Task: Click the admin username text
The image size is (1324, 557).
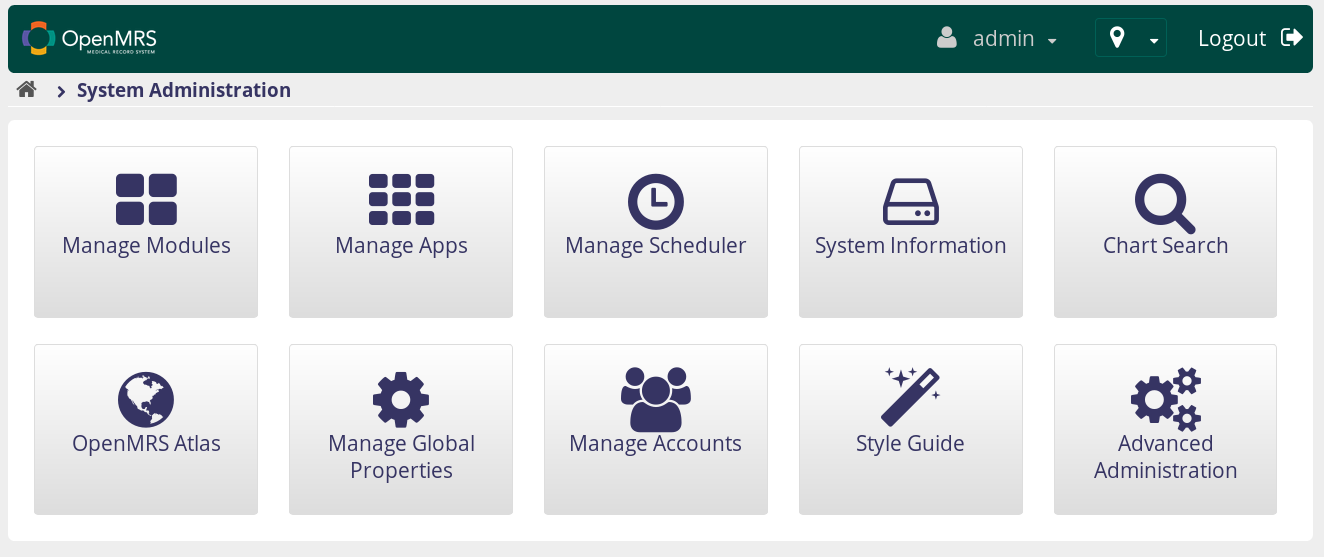Action: tap(1003, 38)
